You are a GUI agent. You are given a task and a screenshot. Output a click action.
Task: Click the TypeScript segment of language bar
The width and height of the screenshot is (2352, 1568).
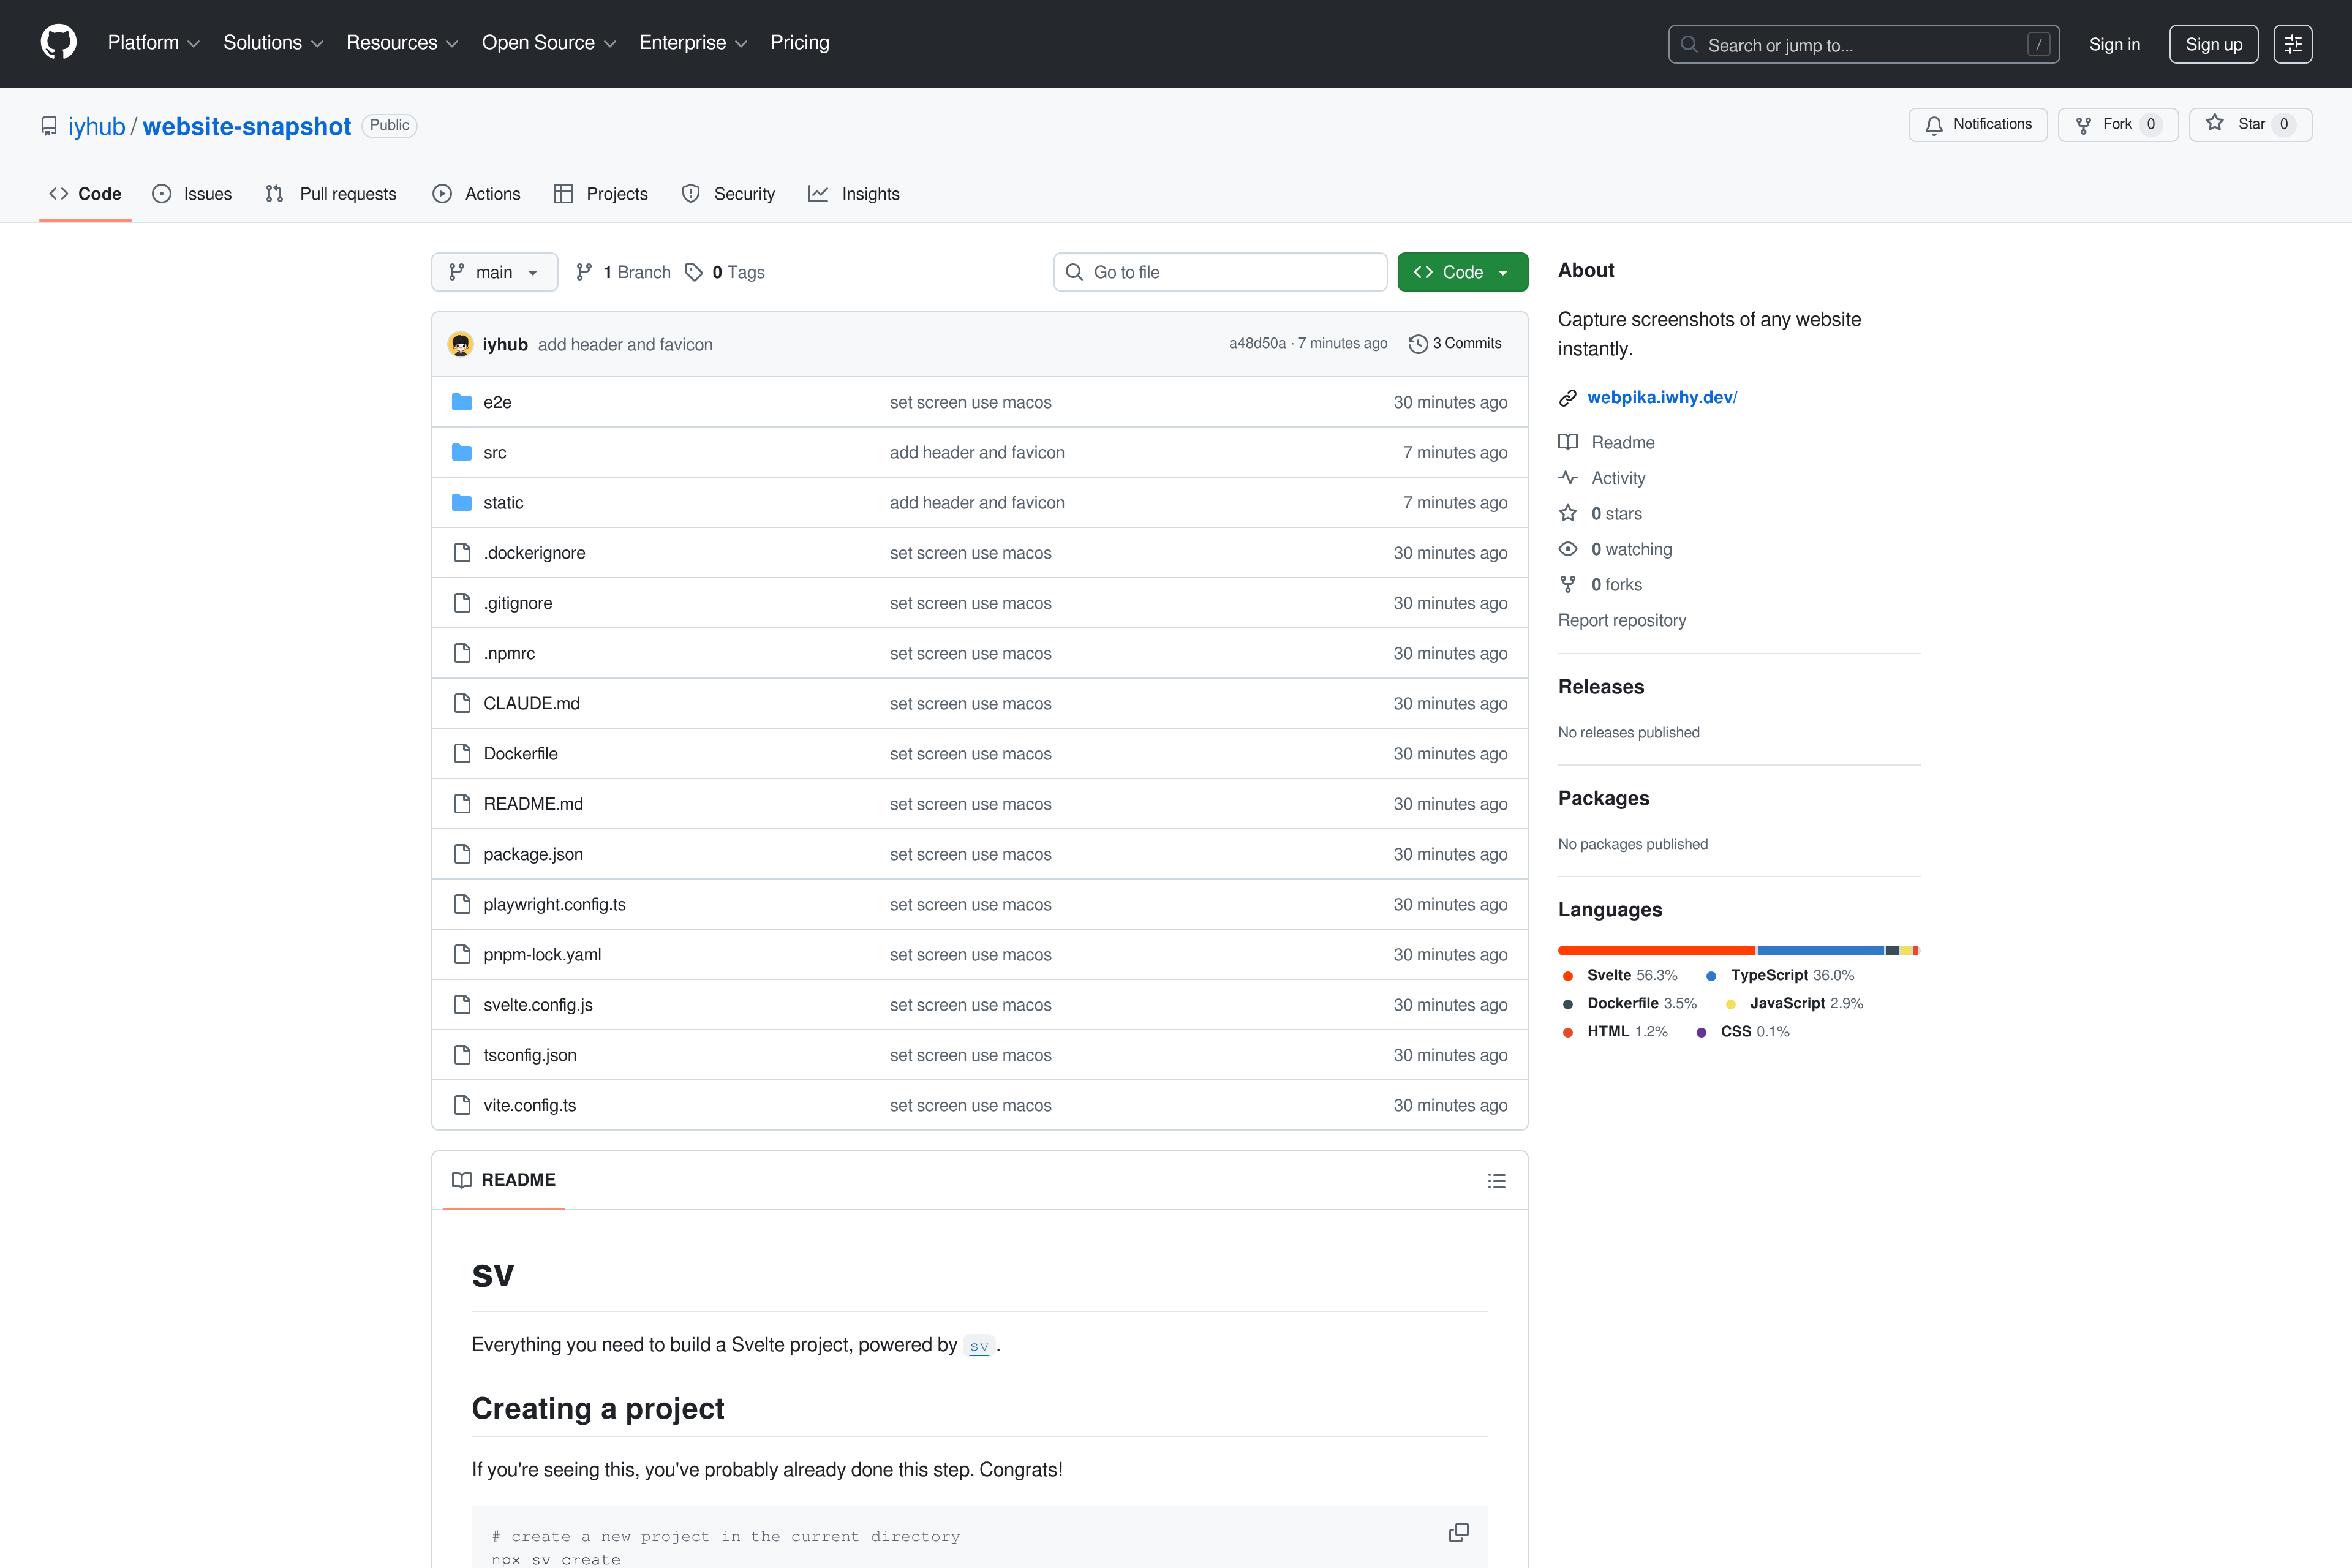point(1820,950)
